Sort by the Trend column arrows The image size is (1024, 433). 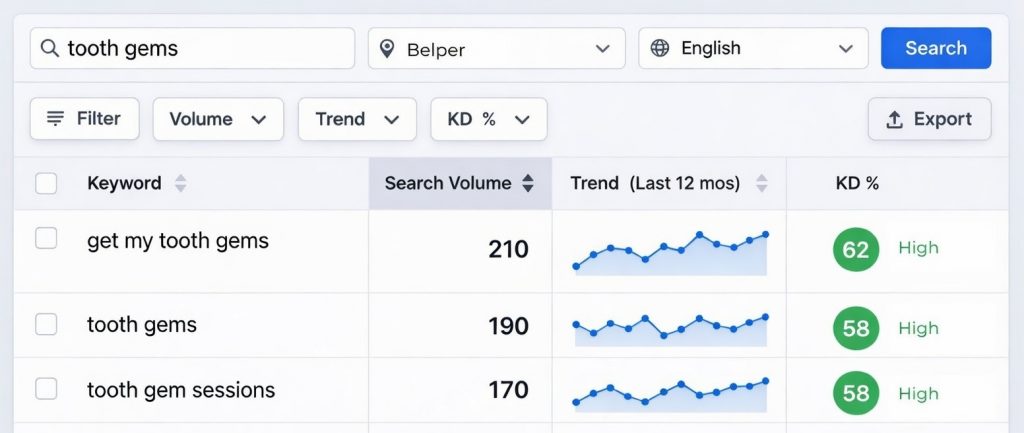point(762,184)
